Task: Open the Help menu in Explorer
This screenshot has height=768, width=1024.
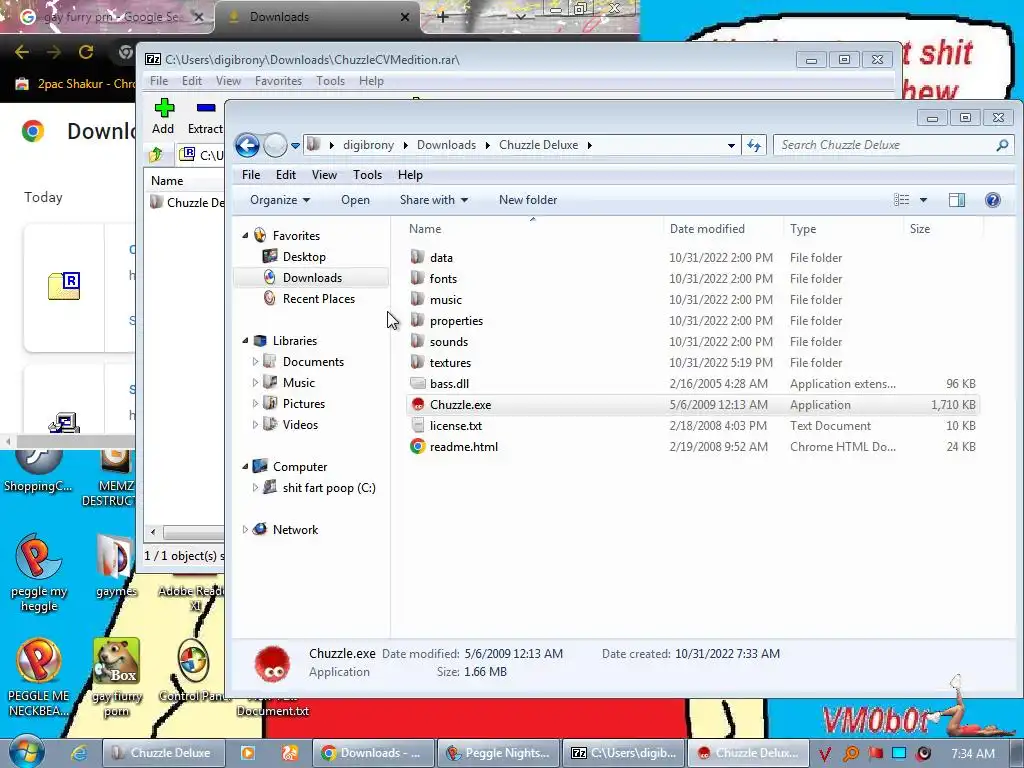Action: coord(410,175)
